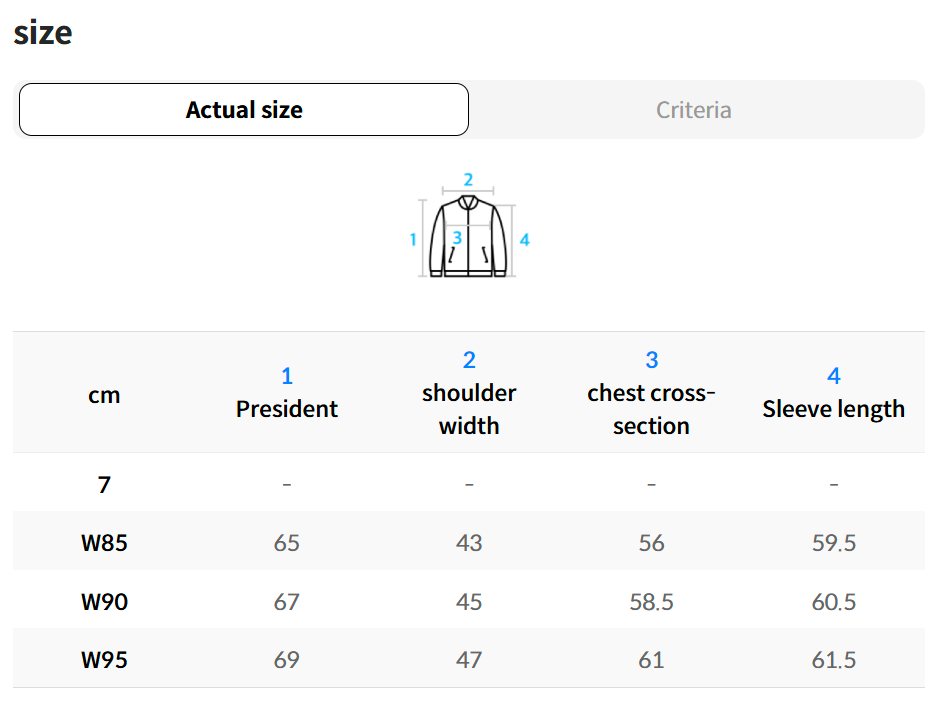The width and height of the screenshot is (947, 718).
Task: Select the Actual size tab
Action: point(244,110)
